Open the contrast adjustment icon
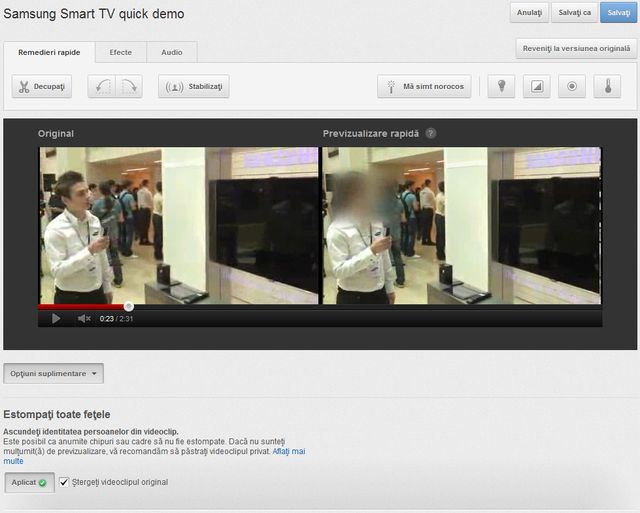The width and height of the screenshot is (640, 513). (537, 87)
